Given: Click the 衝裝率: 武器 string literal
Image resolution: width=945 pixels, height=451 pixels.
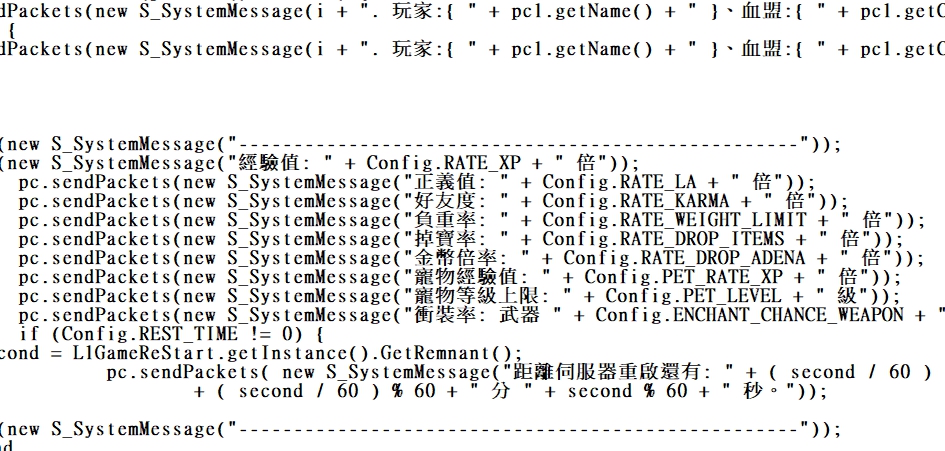Looking at the screenshot, I should (482, 315).
